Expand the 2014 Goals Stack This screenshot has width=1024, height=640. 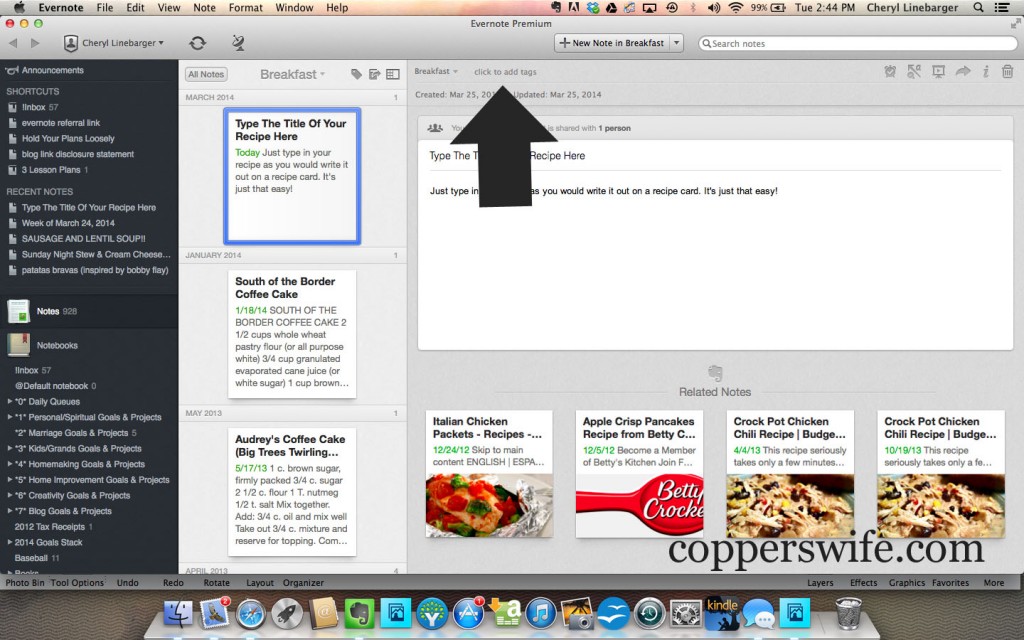pyautogui.click(x=9, y=543)
